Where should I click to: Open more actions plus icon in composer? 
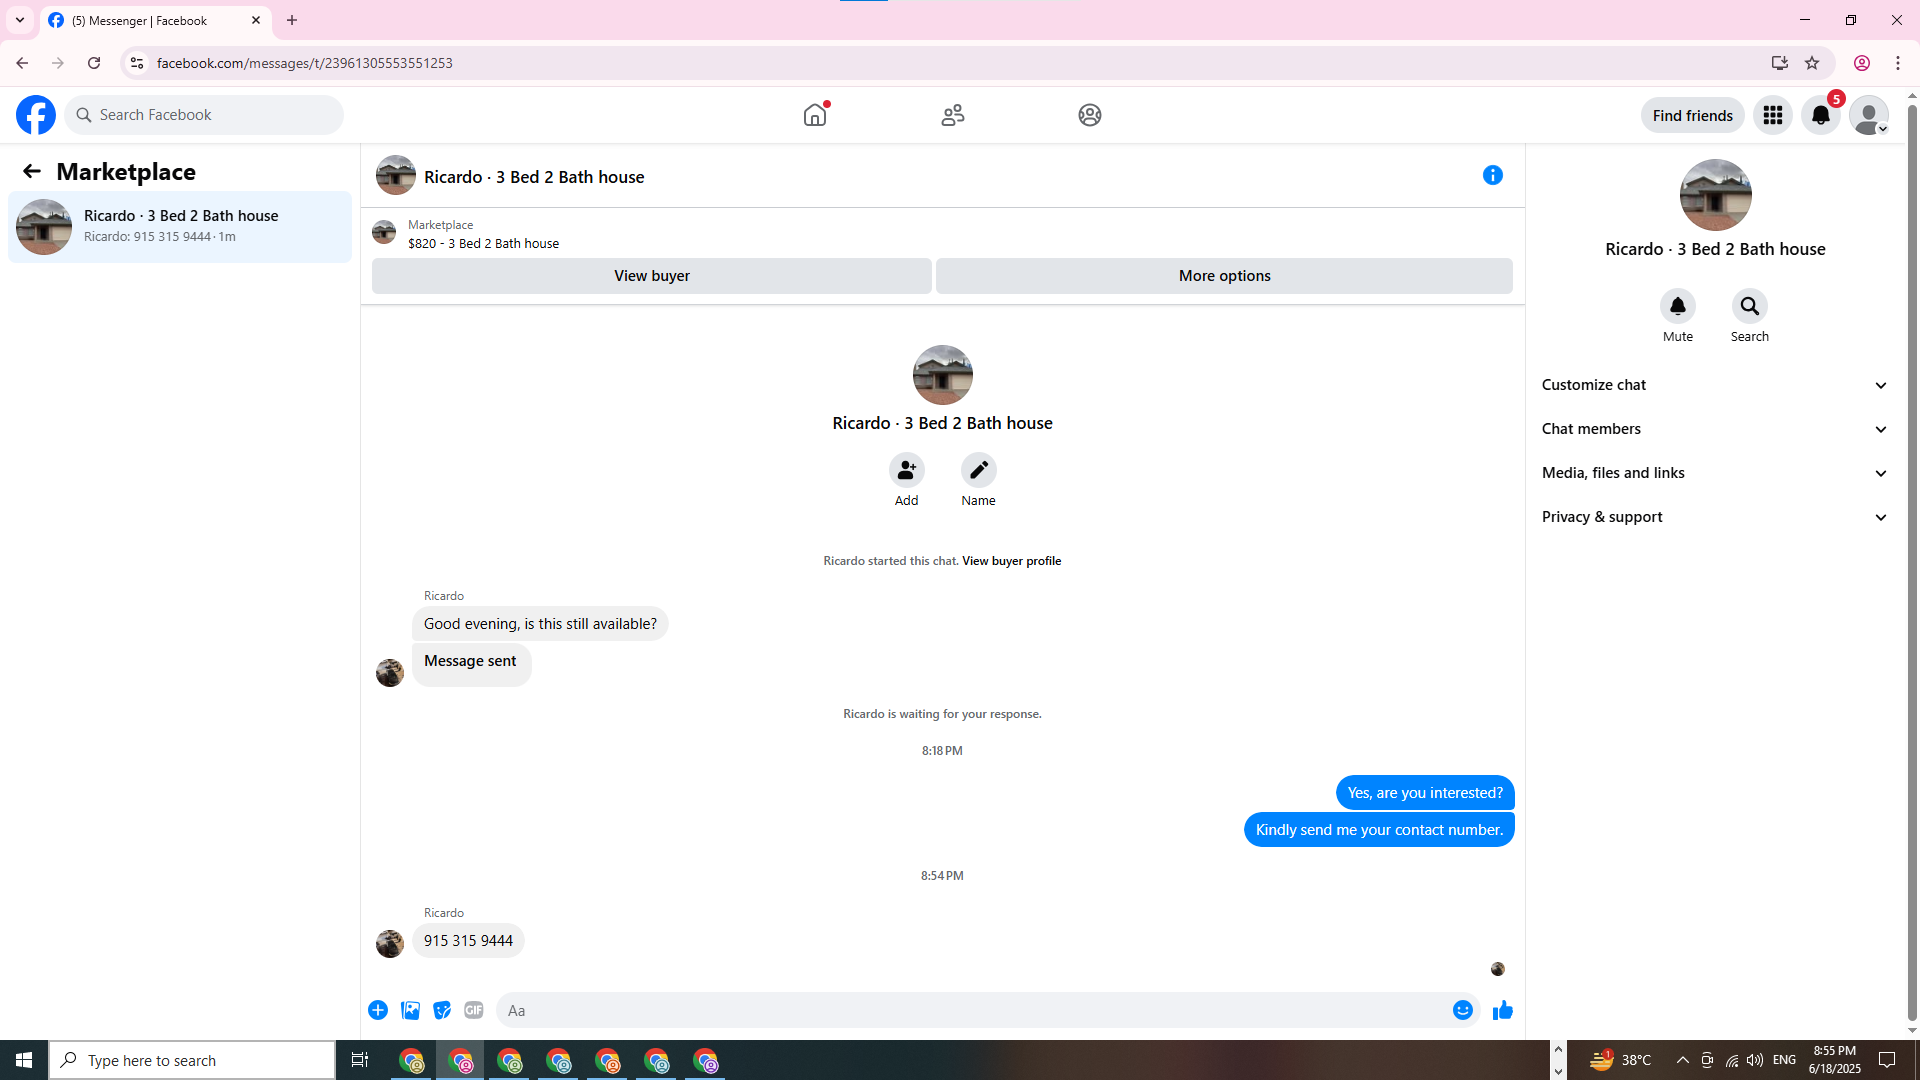click(x=378, y=1010)
